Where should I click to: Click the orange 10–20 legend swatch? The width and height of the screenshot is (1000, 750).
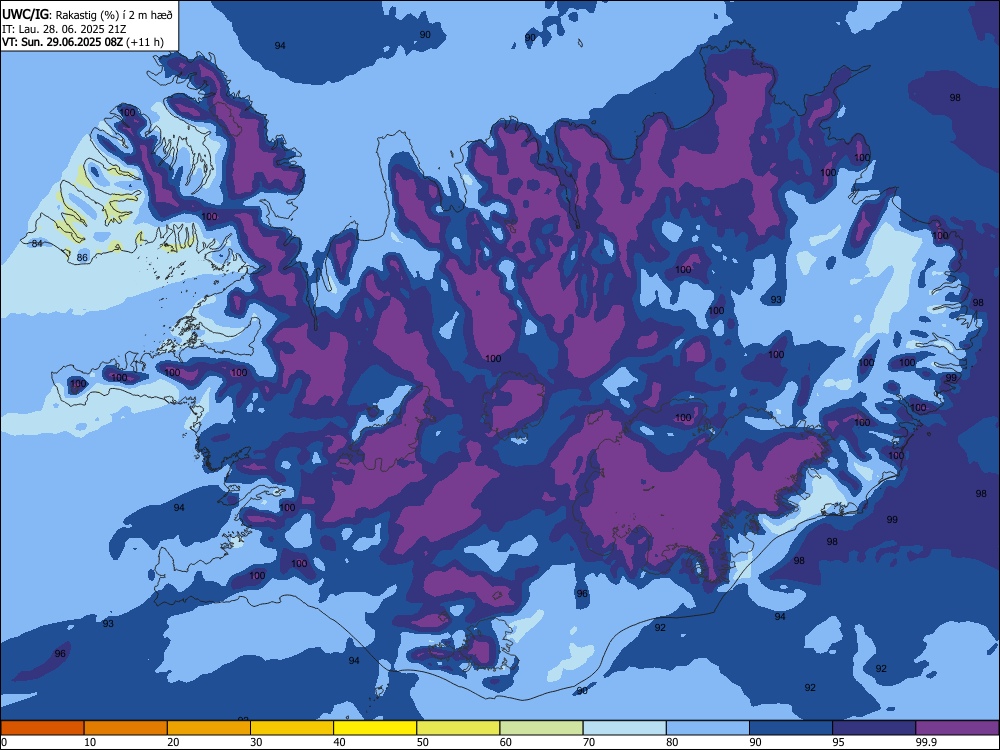pos(126,728)
